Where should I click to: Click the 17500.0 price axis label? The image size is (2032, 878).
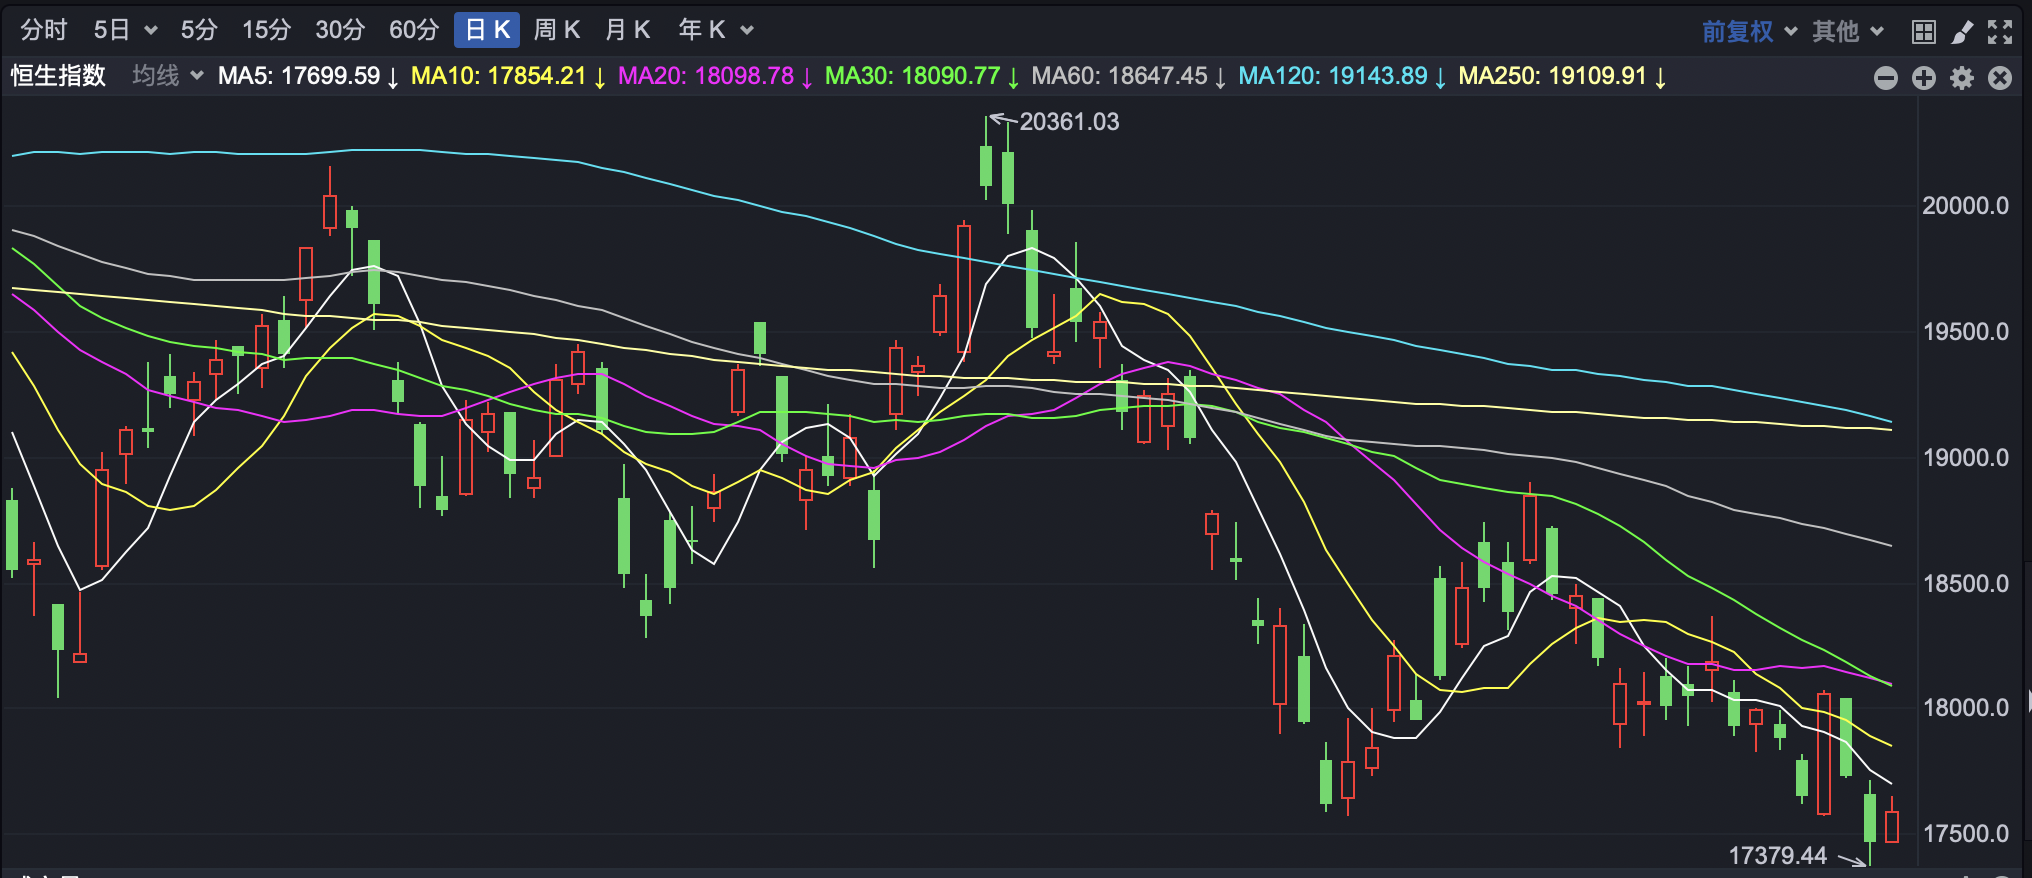1965,834
